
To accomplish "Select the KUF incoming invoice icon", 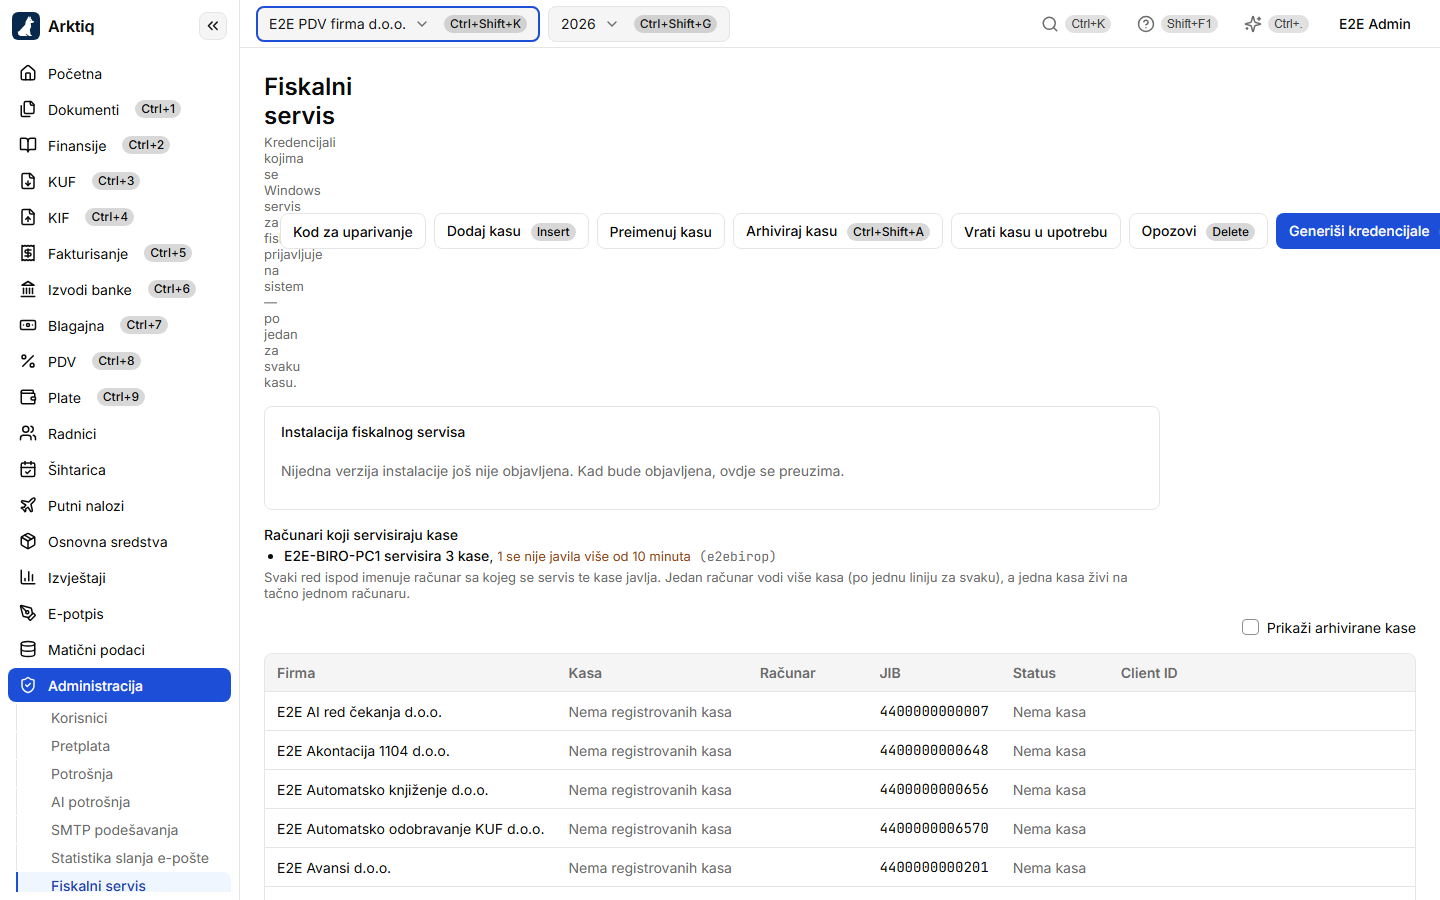I will tap(28, 181).
